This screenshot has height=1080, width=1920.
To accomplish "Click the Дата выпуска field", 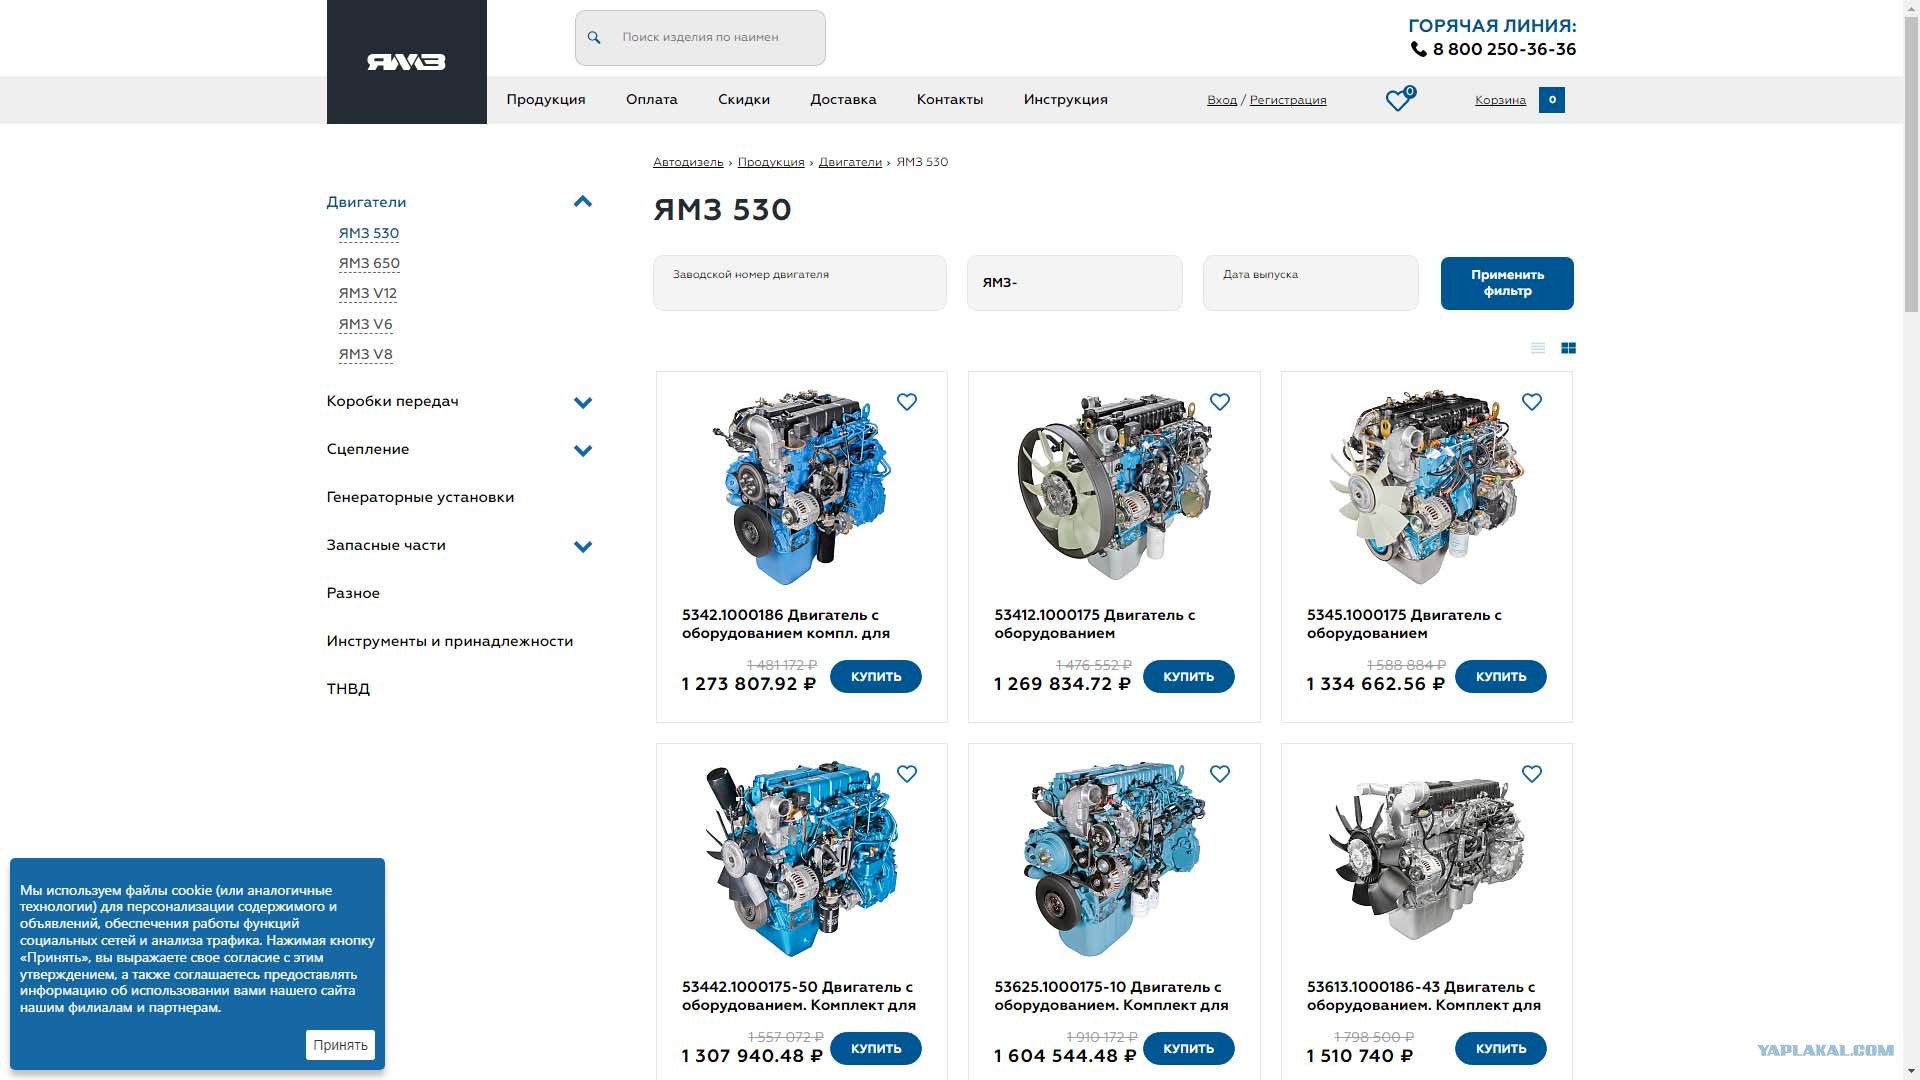I will click(x=1311, y=283).
